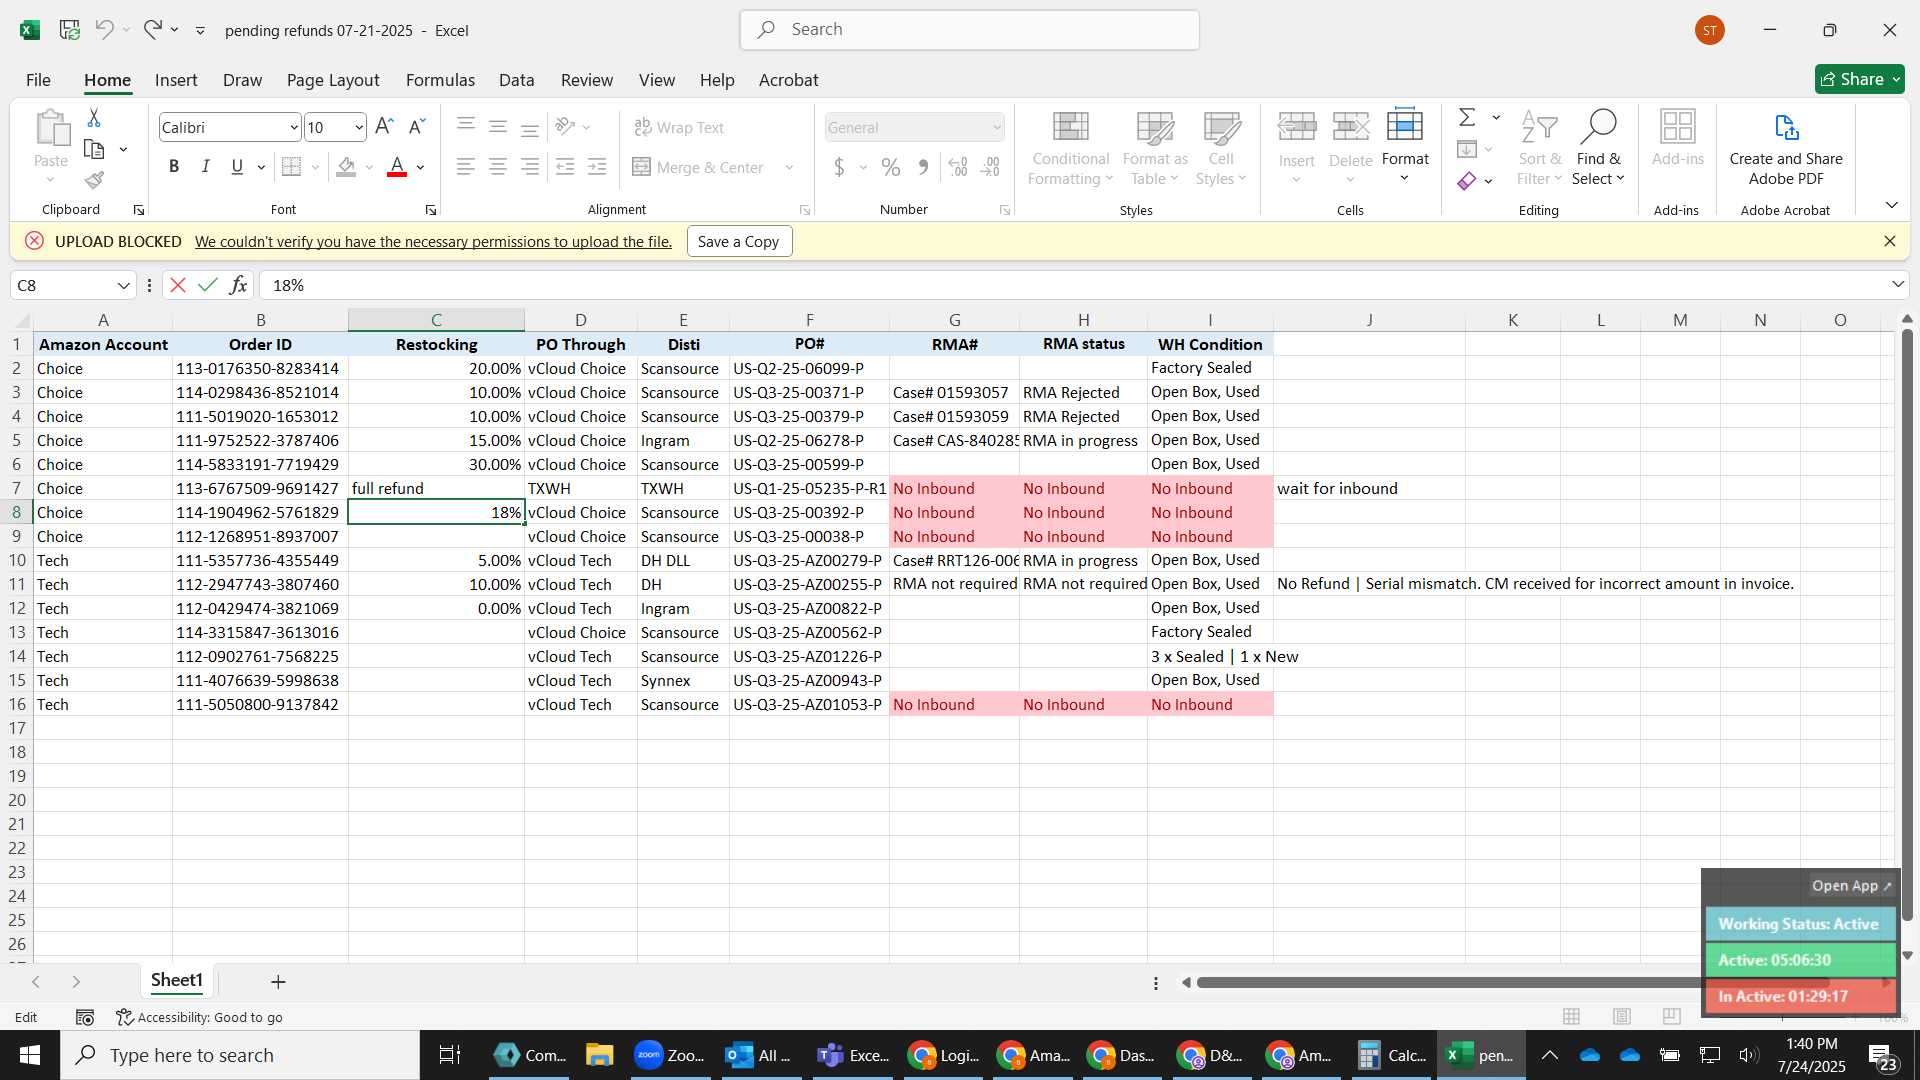Viewport: 1920px width, 1080px height.
Task: Switch to the Acrobat tab
Action: coord(788,80)
